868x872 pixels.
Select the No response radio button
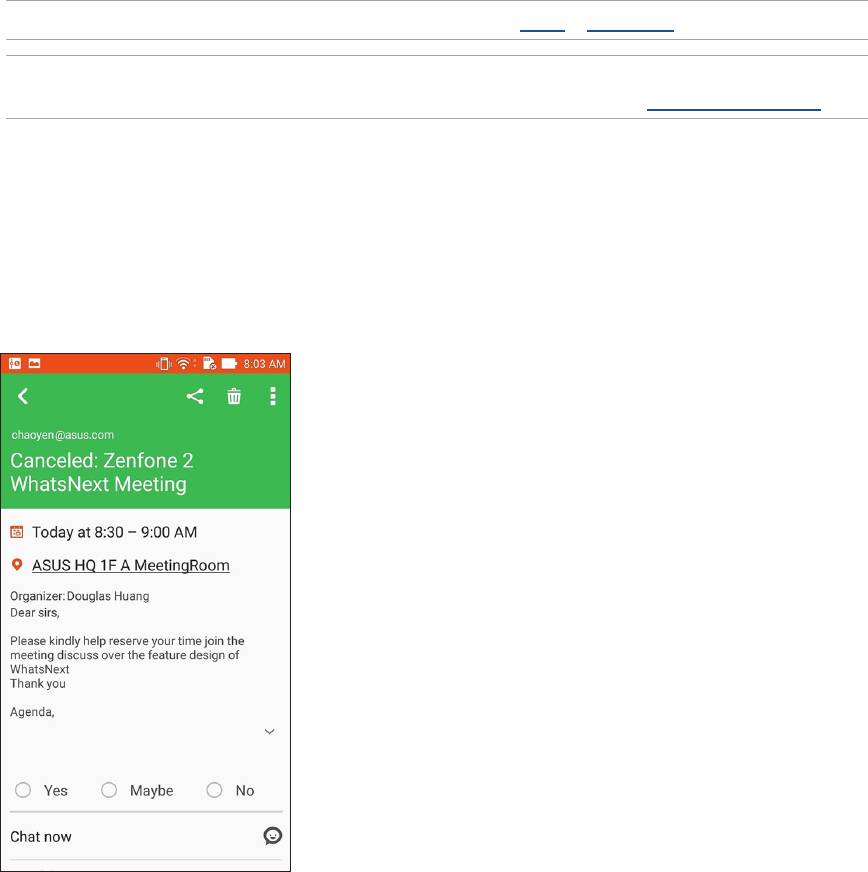tap(214, 790)
